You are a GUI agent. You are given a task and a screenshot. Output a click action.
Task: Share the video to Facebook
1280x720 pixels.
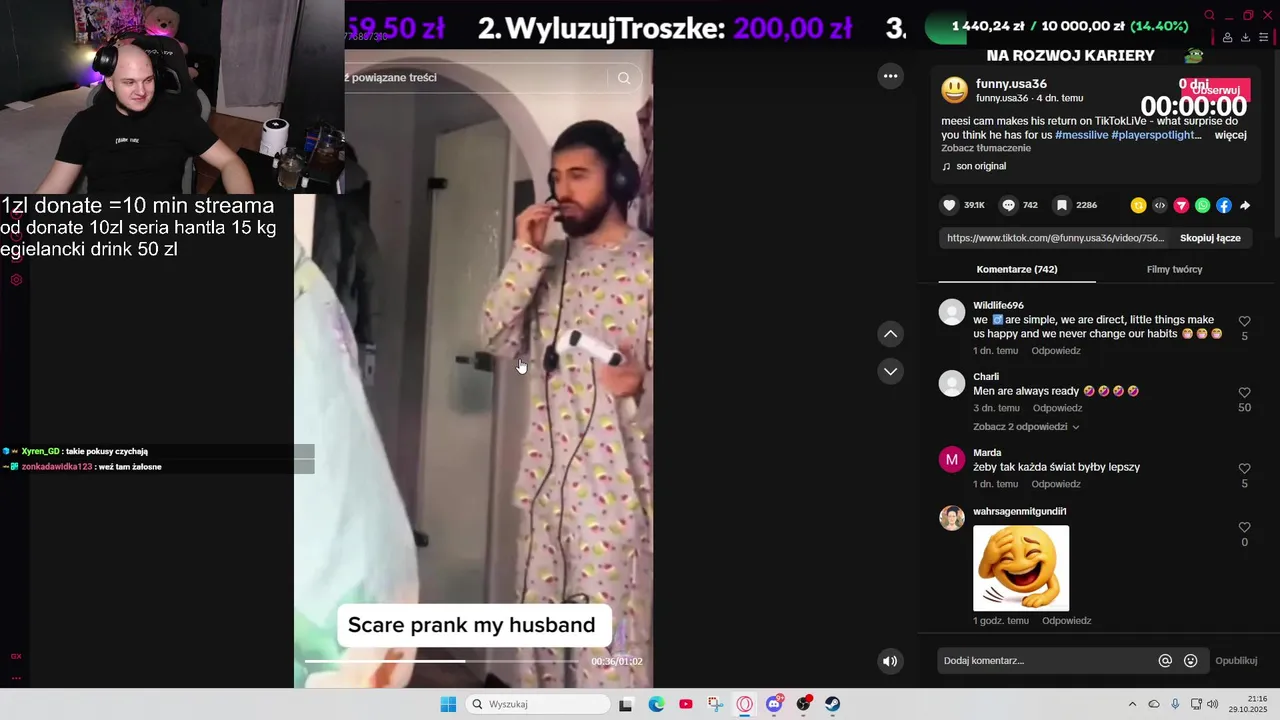1224,205
